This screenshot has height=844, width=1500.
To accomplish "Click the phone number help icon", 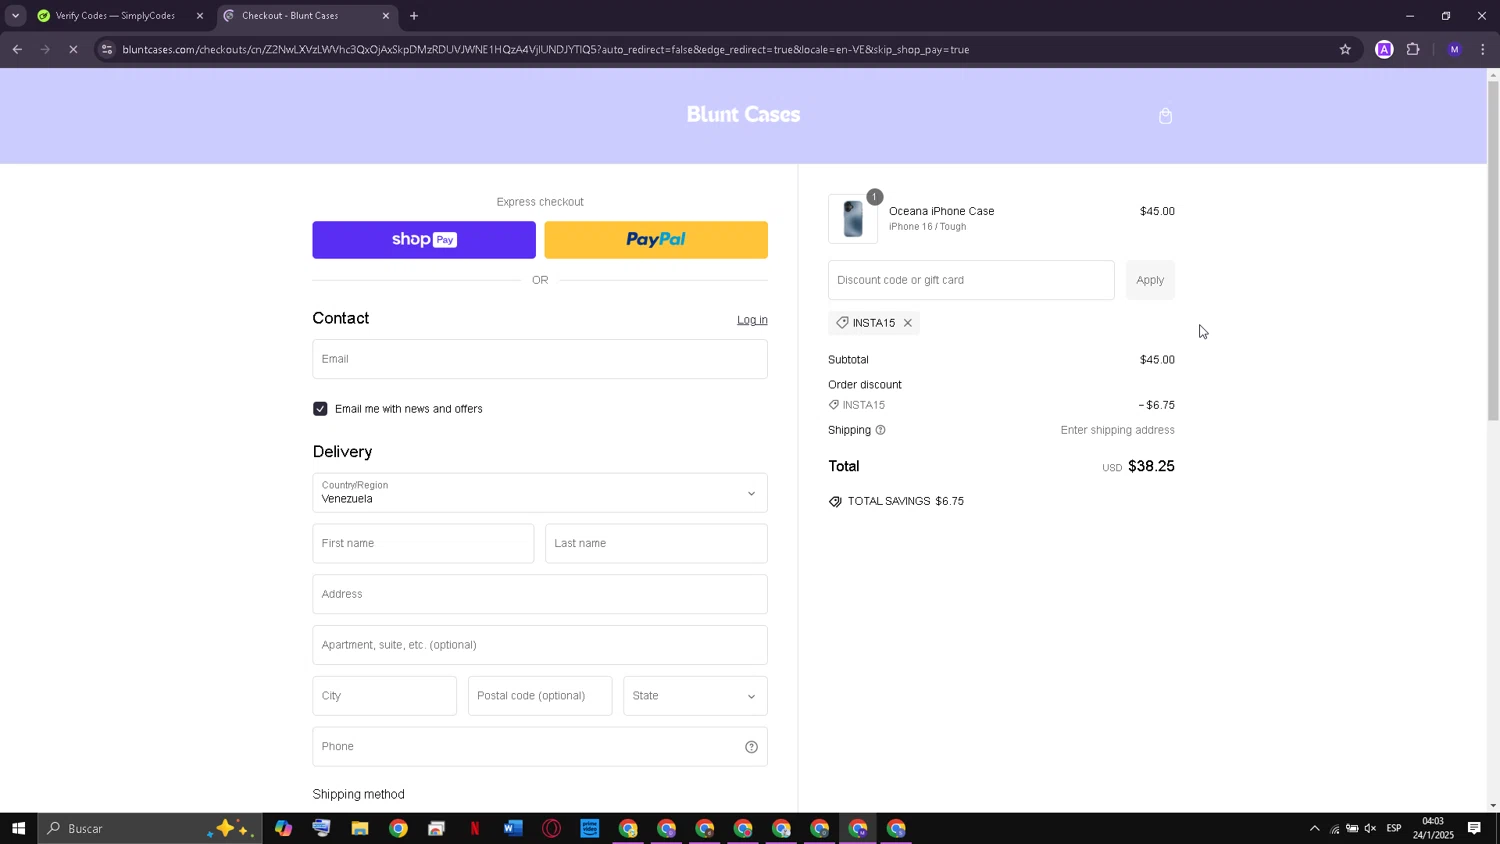I will tap(751, 747).
